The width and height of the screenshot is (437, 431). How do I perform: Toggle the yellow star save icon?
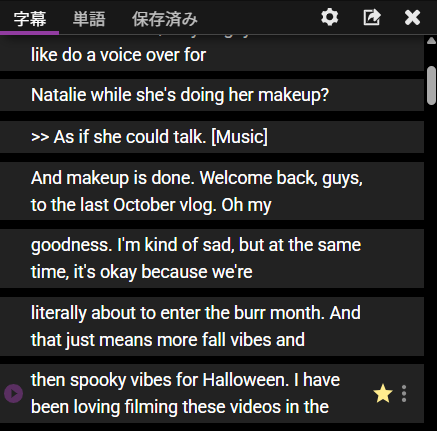(383, 394)
